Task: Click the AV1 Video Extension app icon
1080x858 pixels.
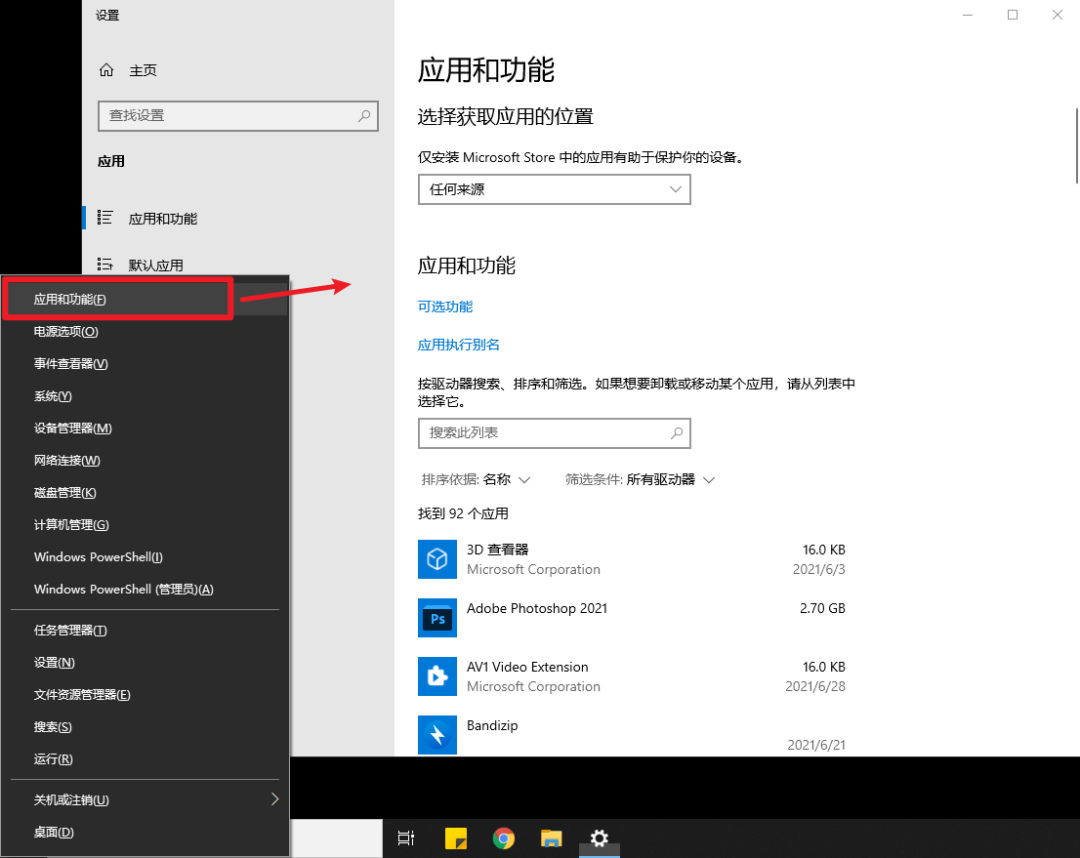Action: click(437, 676)
